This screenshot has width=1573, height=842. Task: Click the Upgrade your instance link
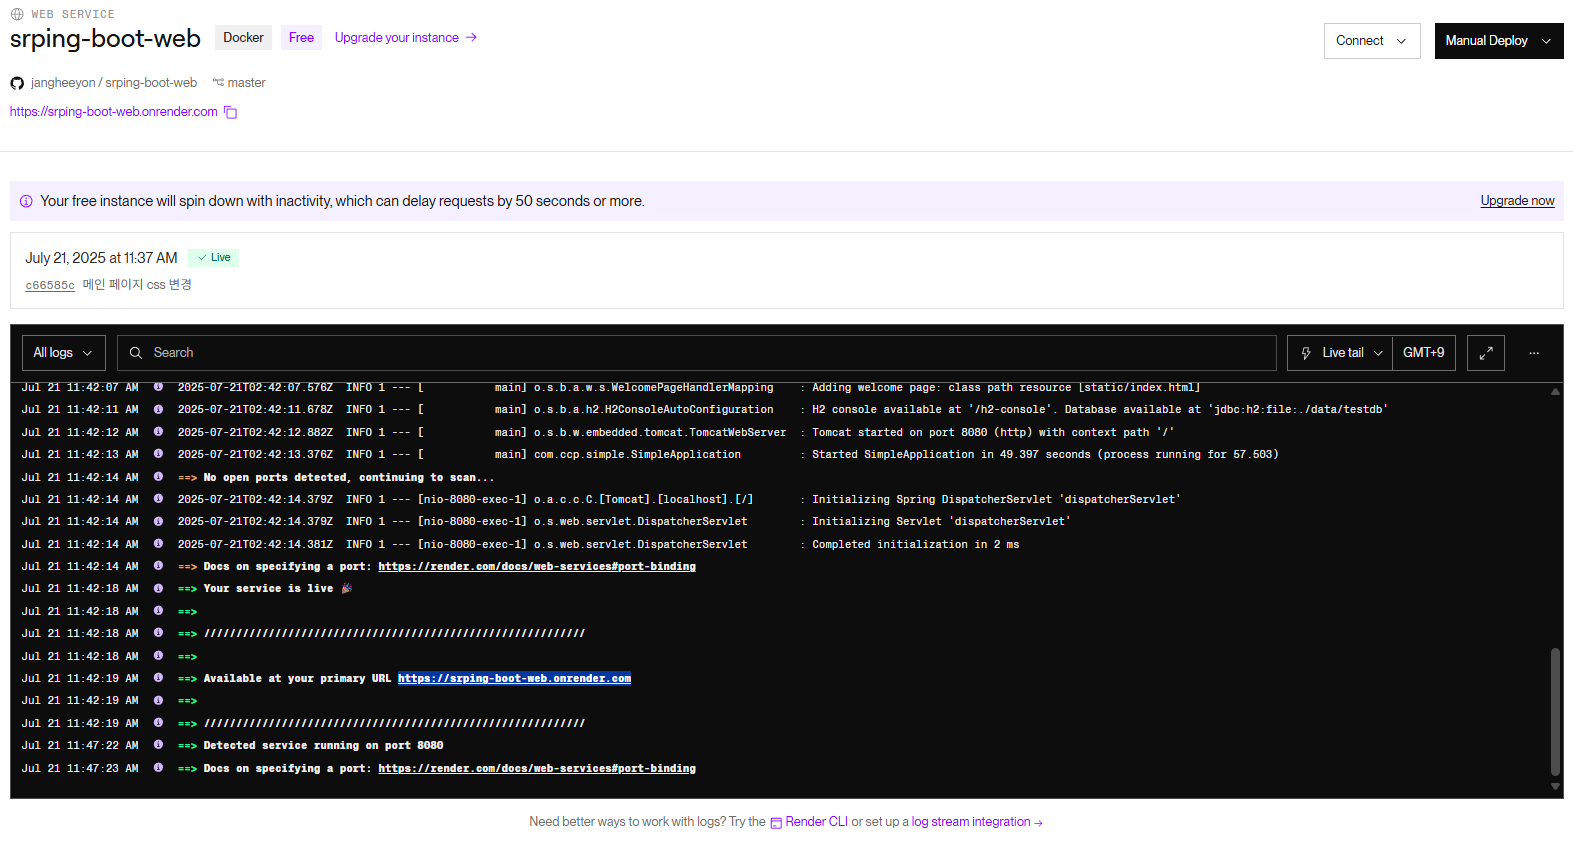tap(406, 38)
